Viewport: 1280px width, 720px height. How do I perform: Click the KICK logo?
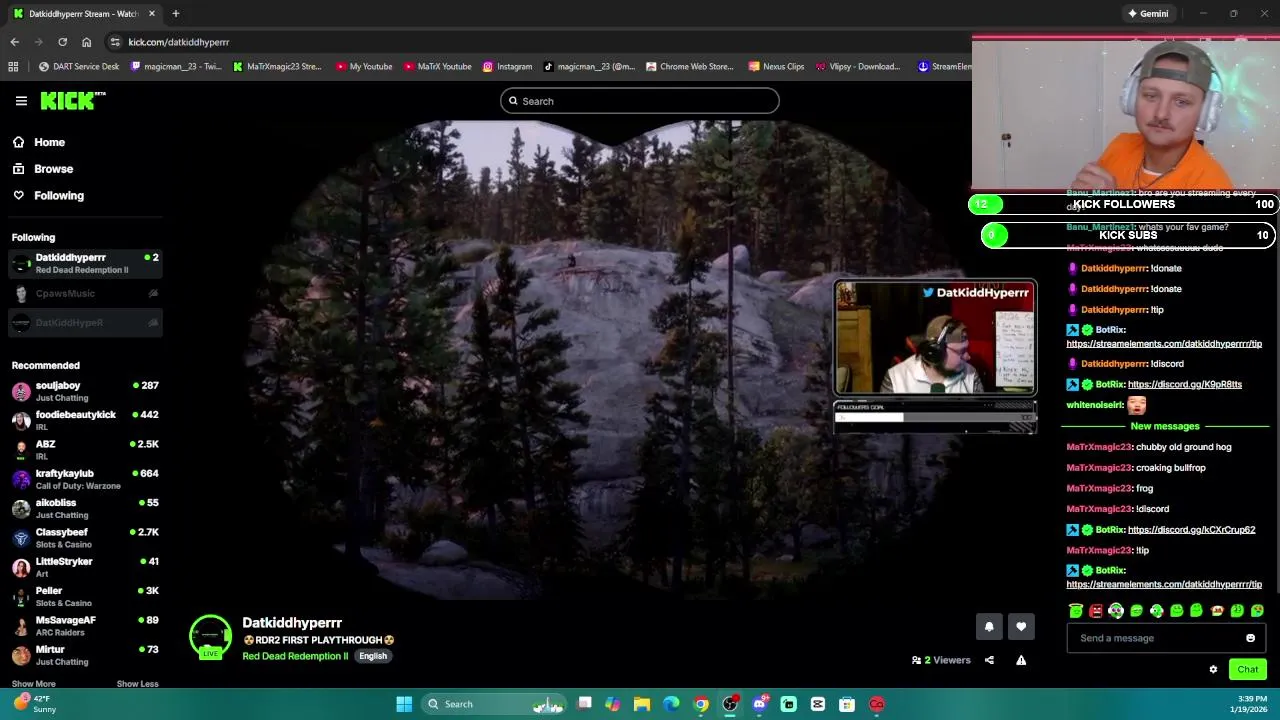(72, 100)
